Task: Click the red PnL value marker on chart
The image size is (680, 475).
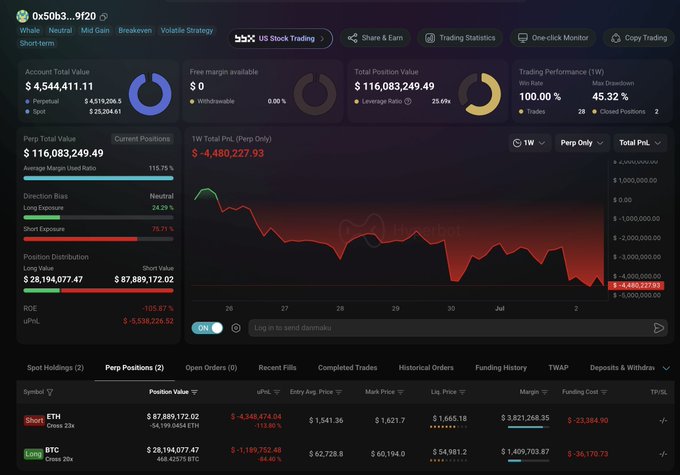Action: pos(636,285)
